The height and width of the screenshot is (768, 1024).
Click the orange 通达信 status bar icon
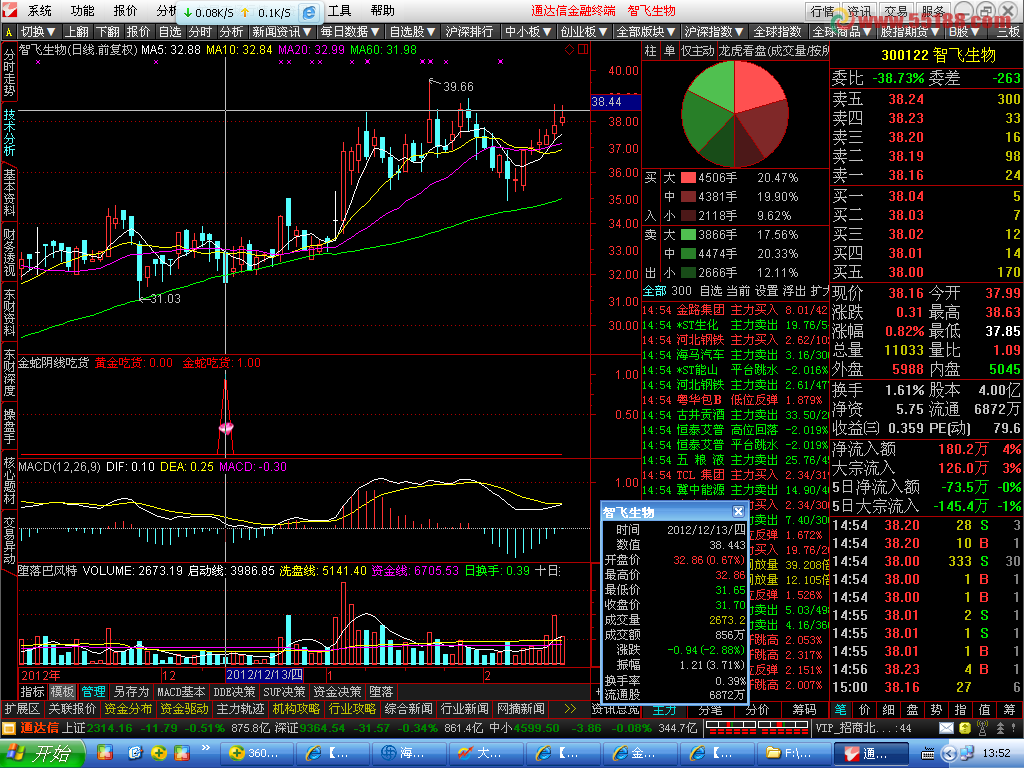(9, 728)
